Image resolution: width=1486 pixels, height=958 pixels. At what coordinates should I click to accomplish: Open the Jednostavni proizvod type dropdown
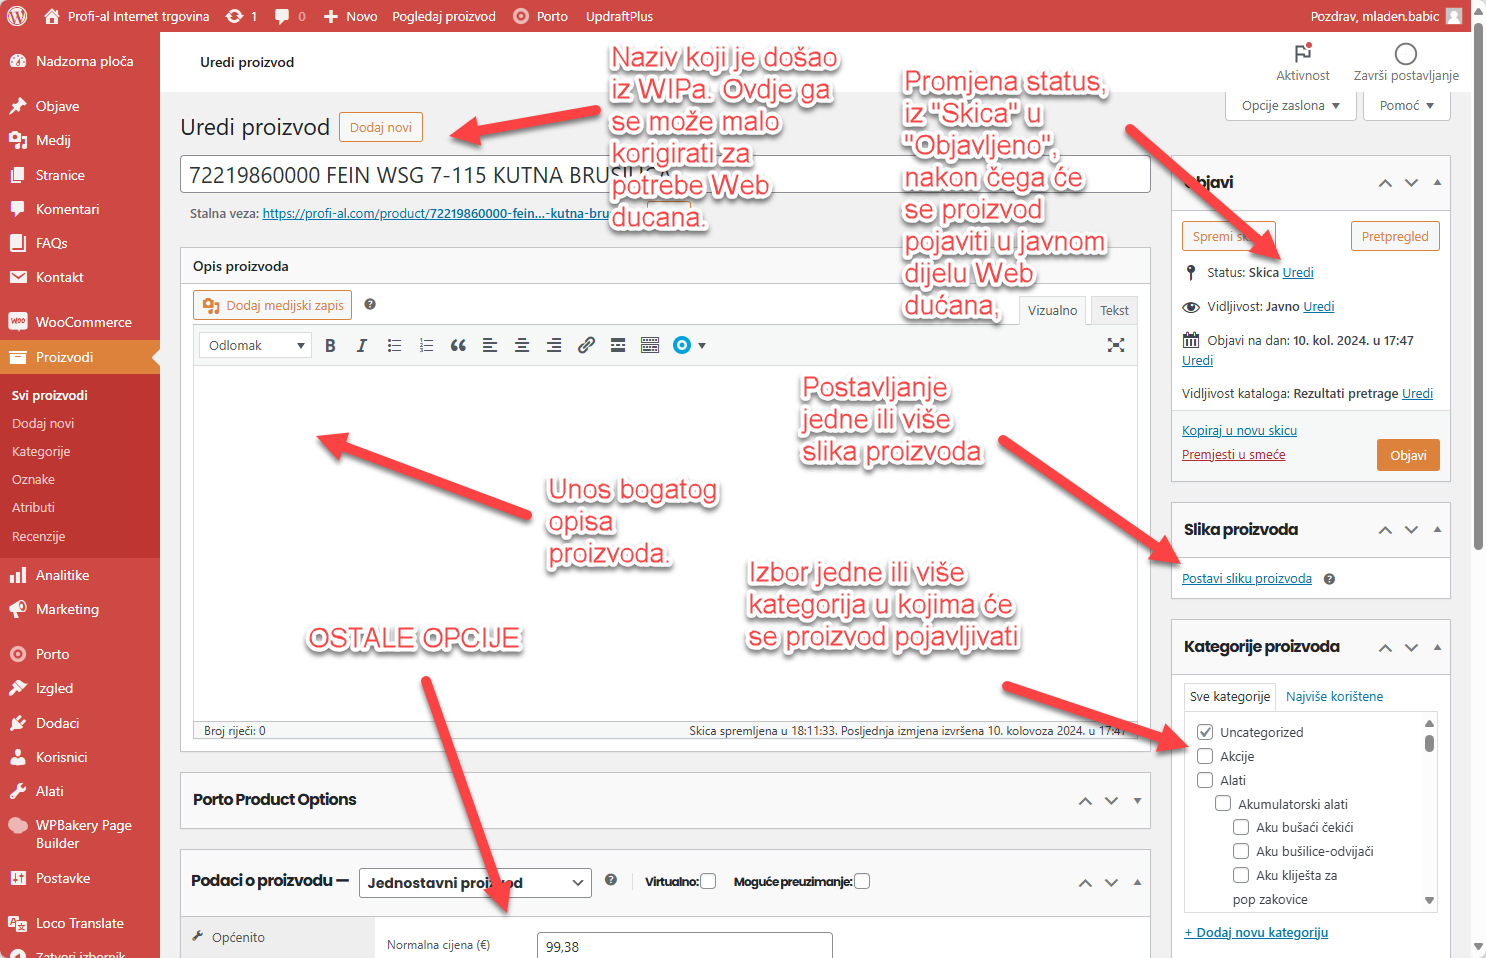pyautogui.click(x=474, y=882)
